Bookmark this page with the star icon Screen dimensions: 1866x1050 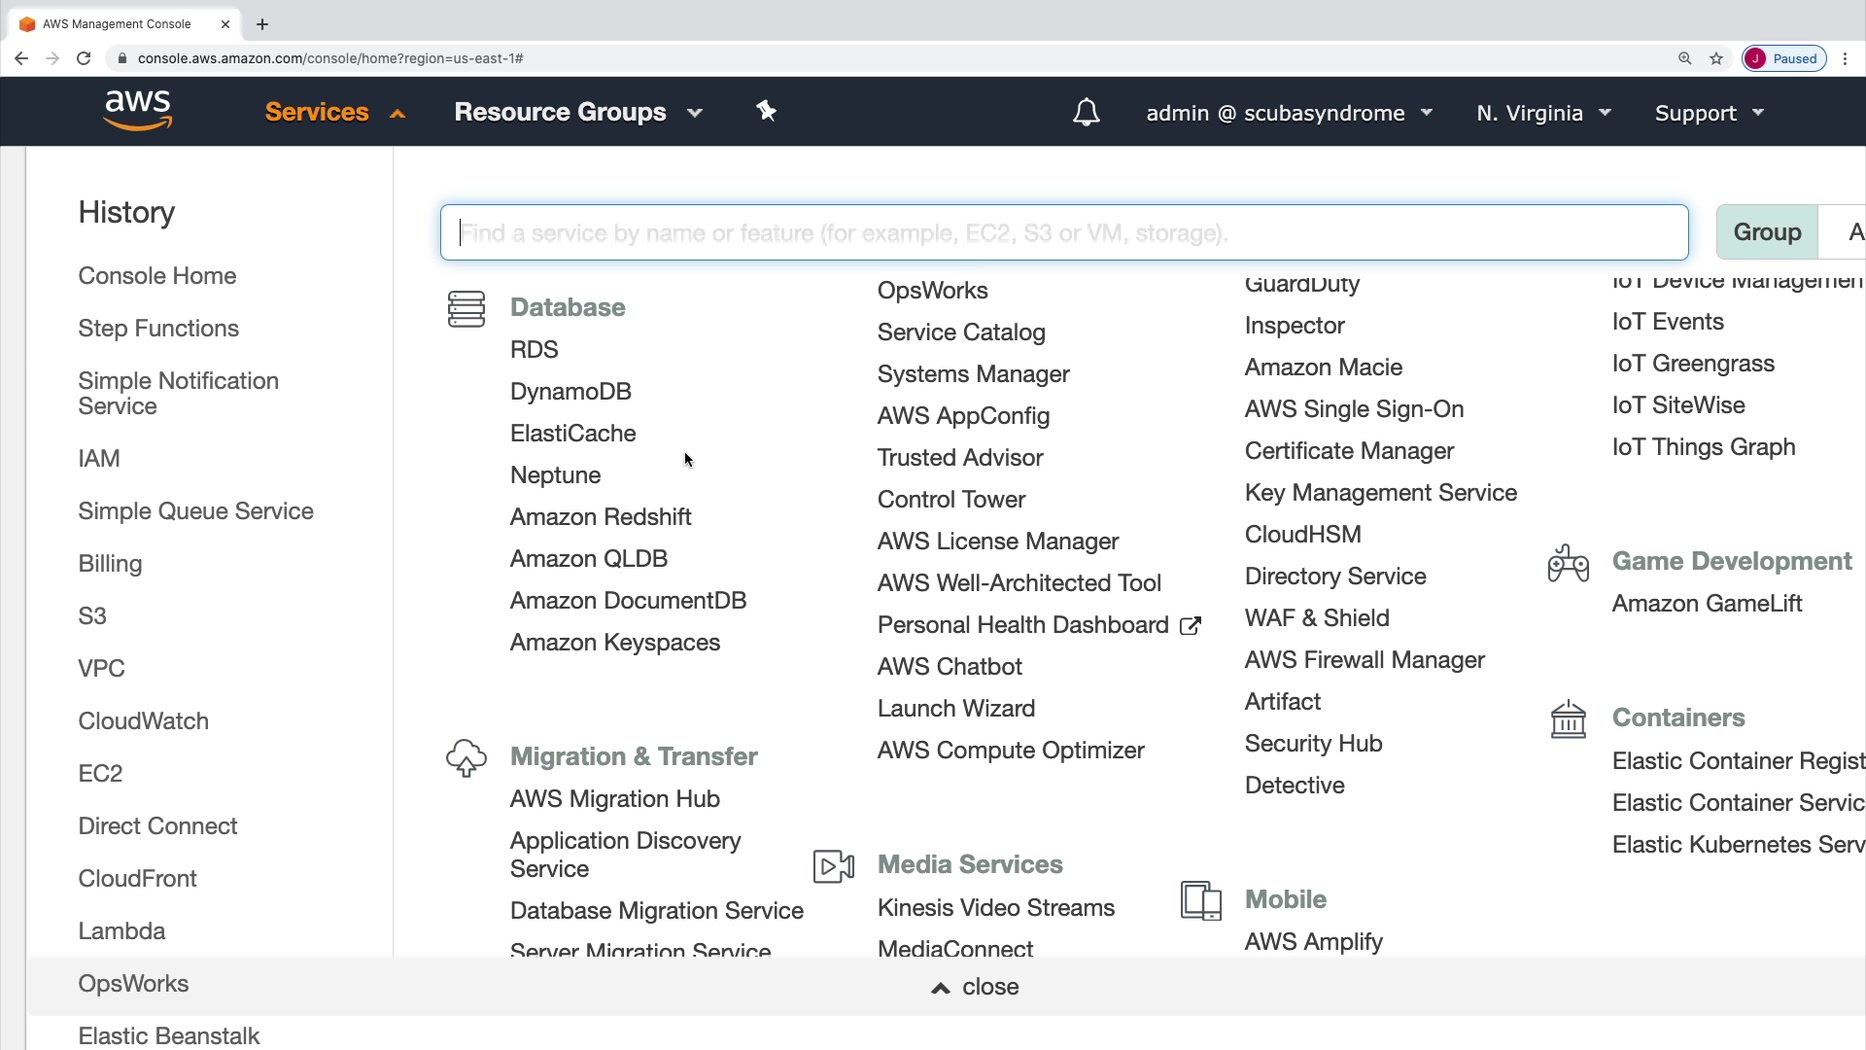click(x=1716, y=58)
